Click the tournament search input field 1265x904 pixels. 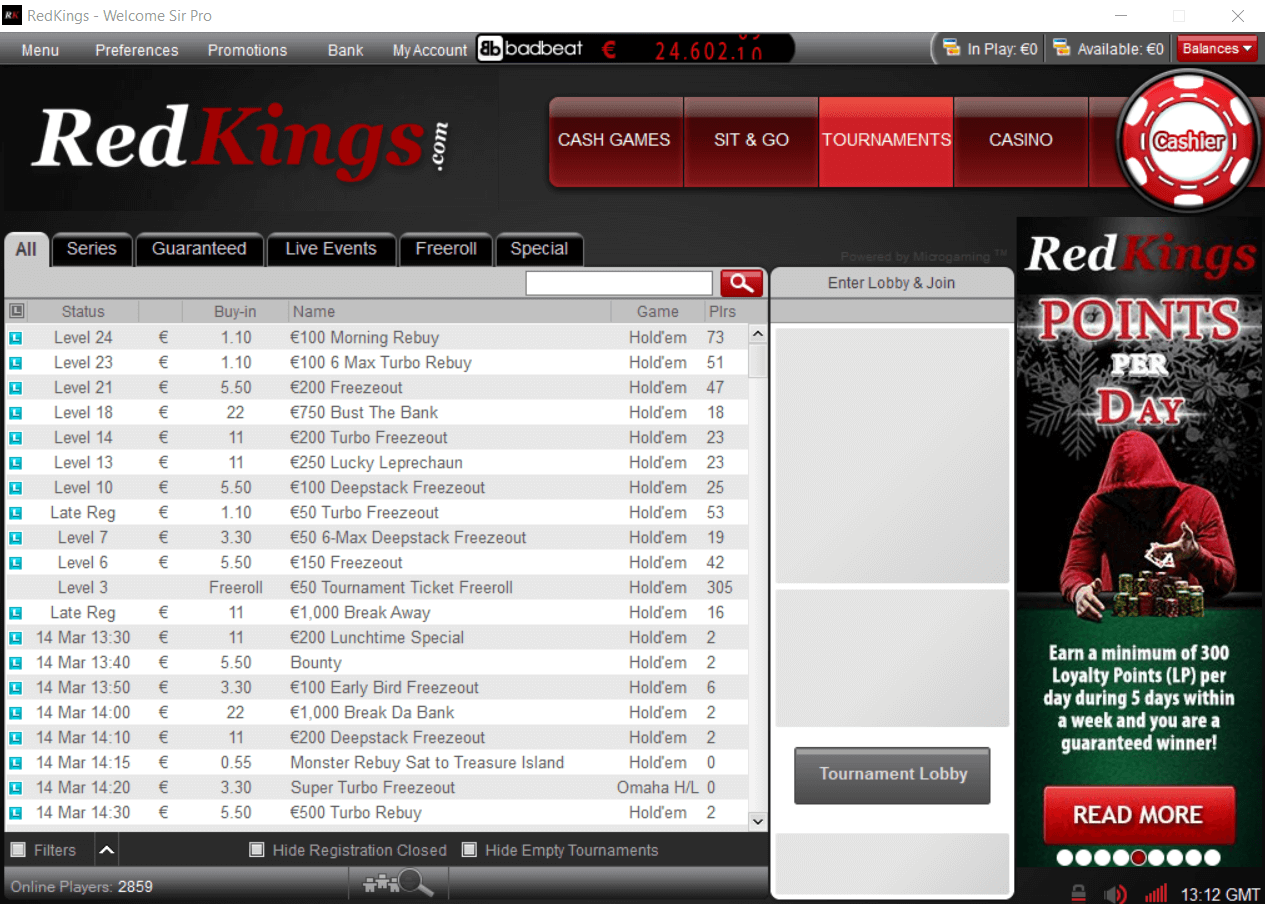[619, 283]
